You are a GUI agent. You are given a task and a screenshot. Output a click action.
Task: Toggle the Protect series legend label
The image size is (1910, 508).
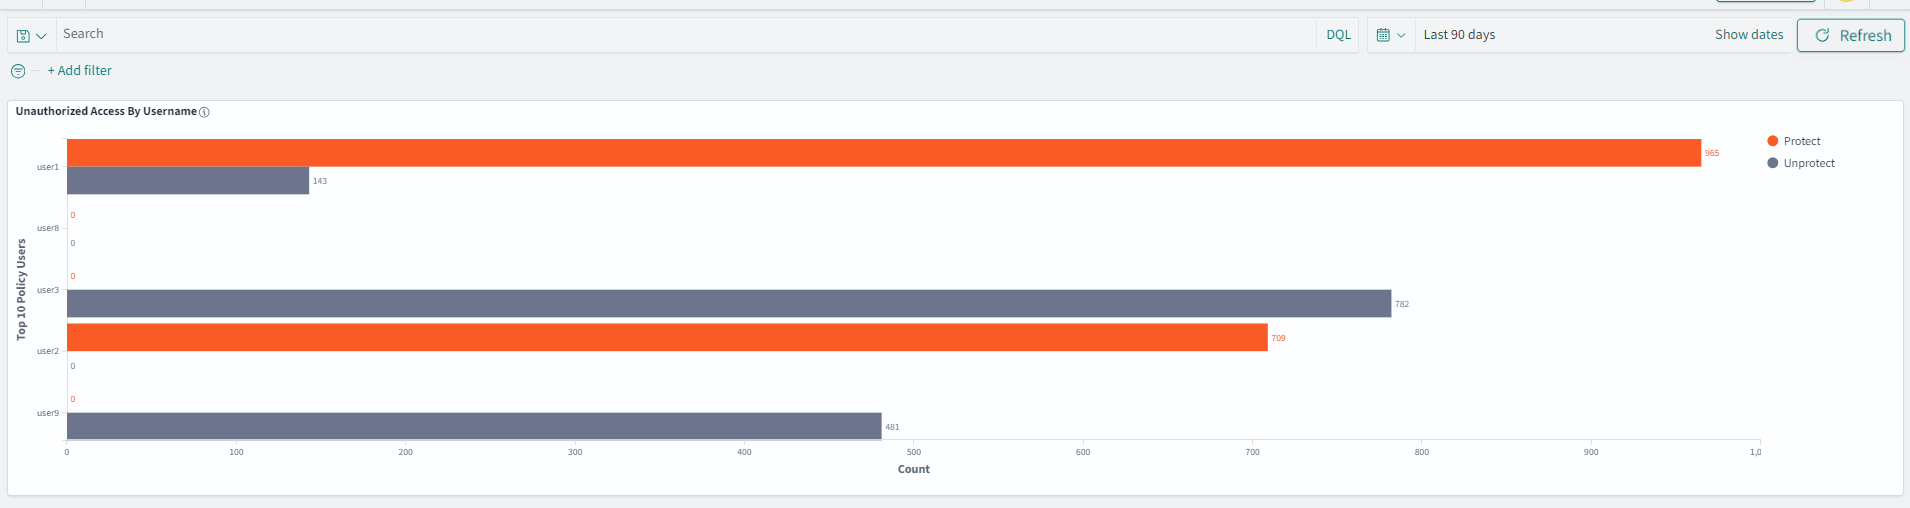click(1802, 141)
